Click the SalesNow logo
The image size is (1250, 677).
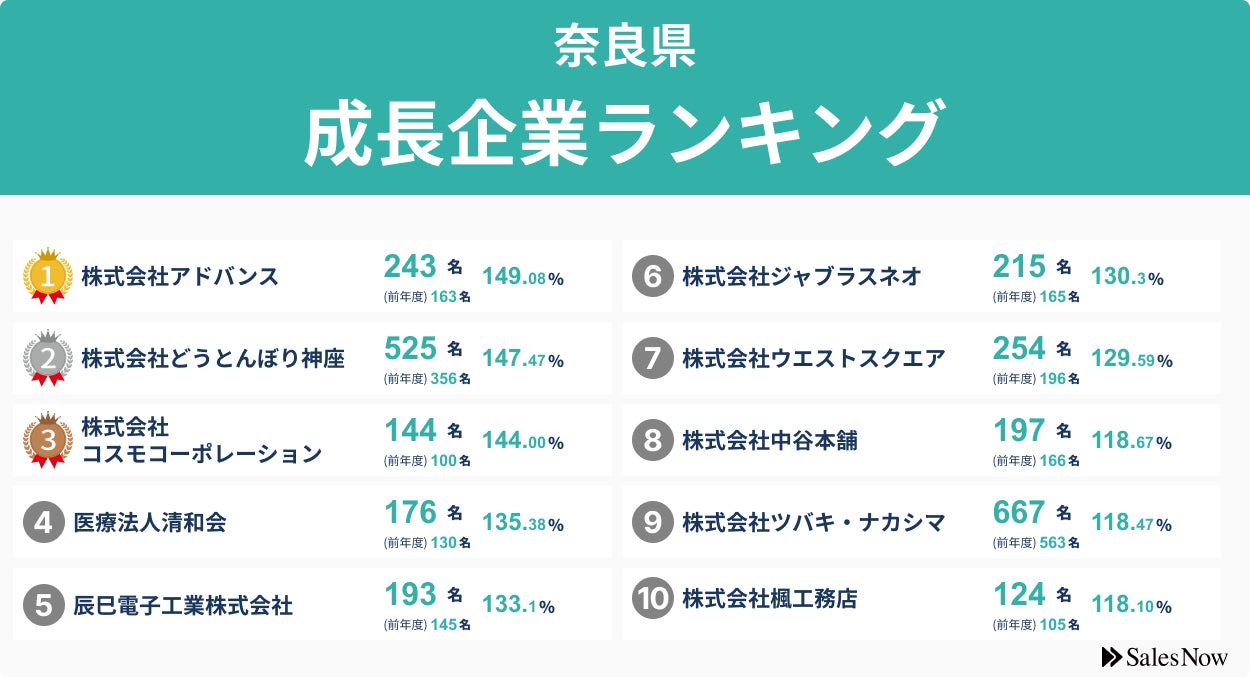[1165, 656]
